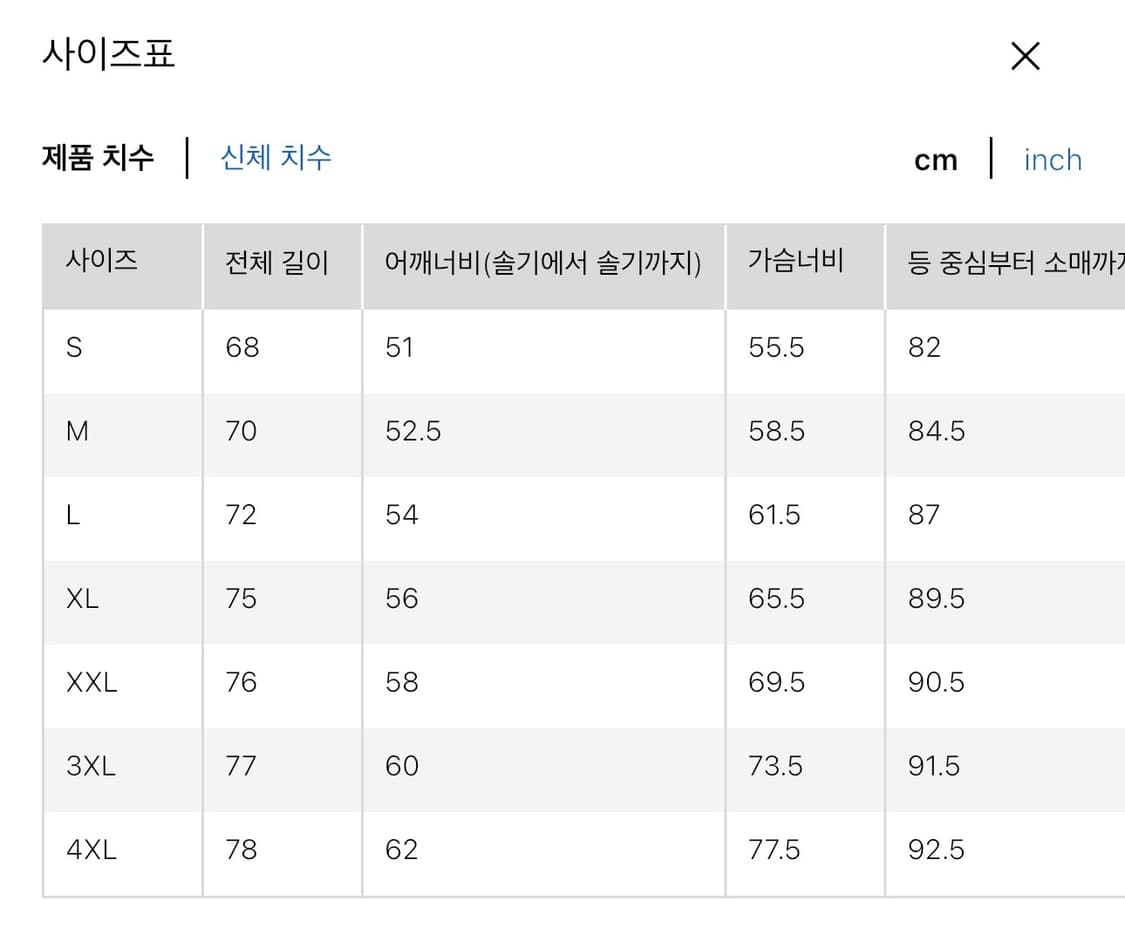
Task: Click the L size label
Action: 73,515
